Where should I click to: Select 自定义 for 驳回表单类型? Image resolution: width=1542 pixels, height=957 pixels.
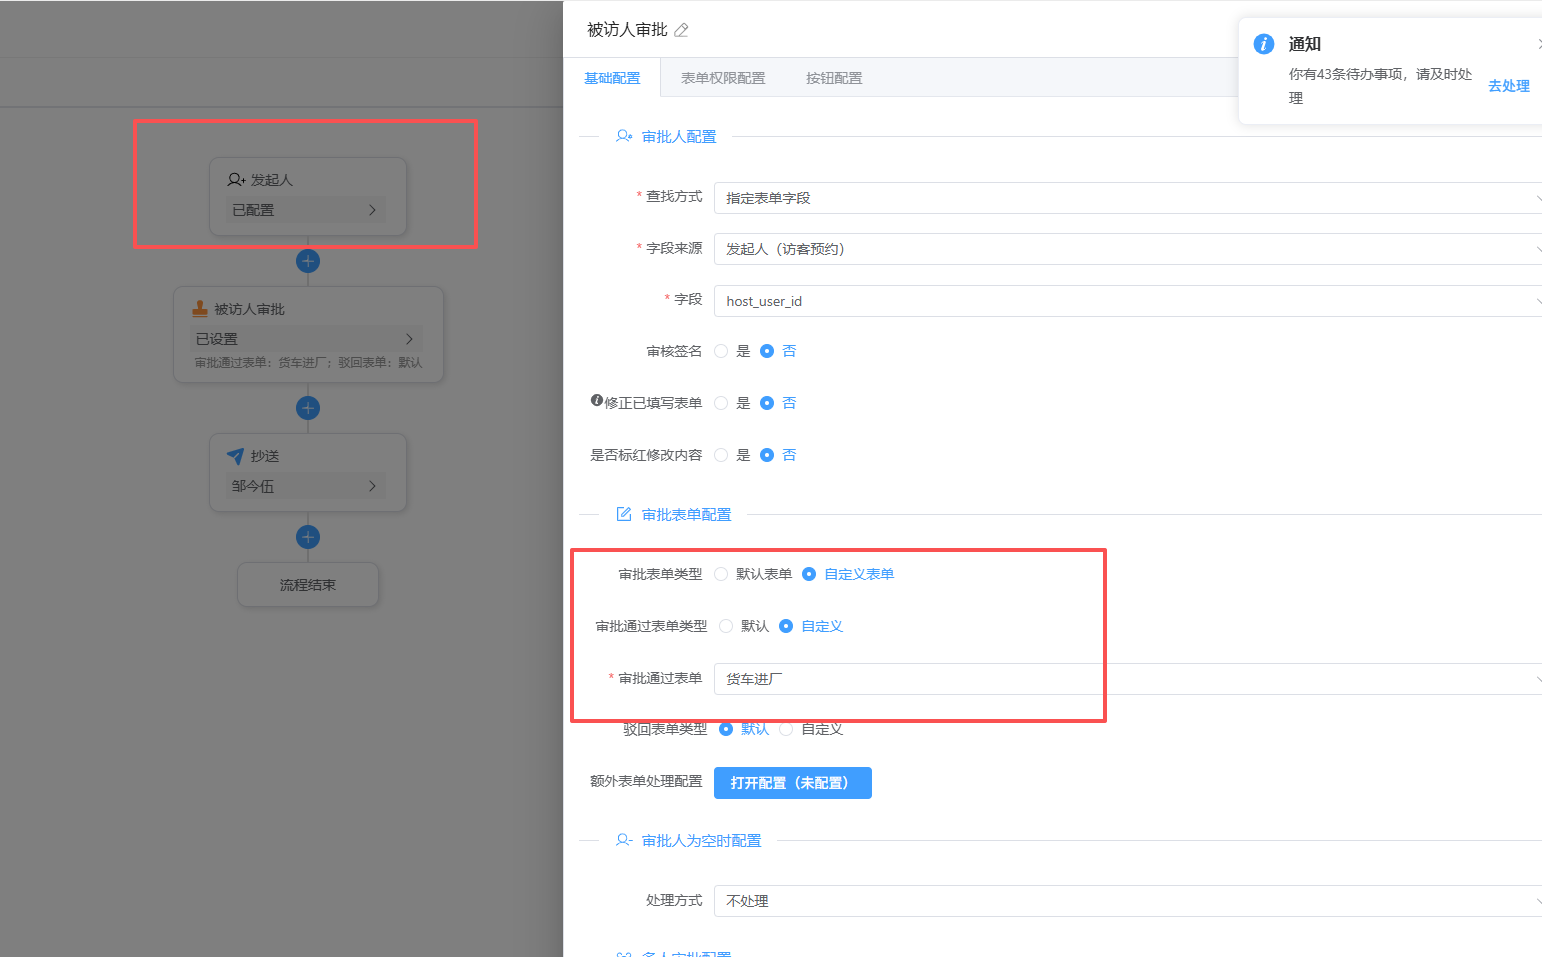pos(787,729)
